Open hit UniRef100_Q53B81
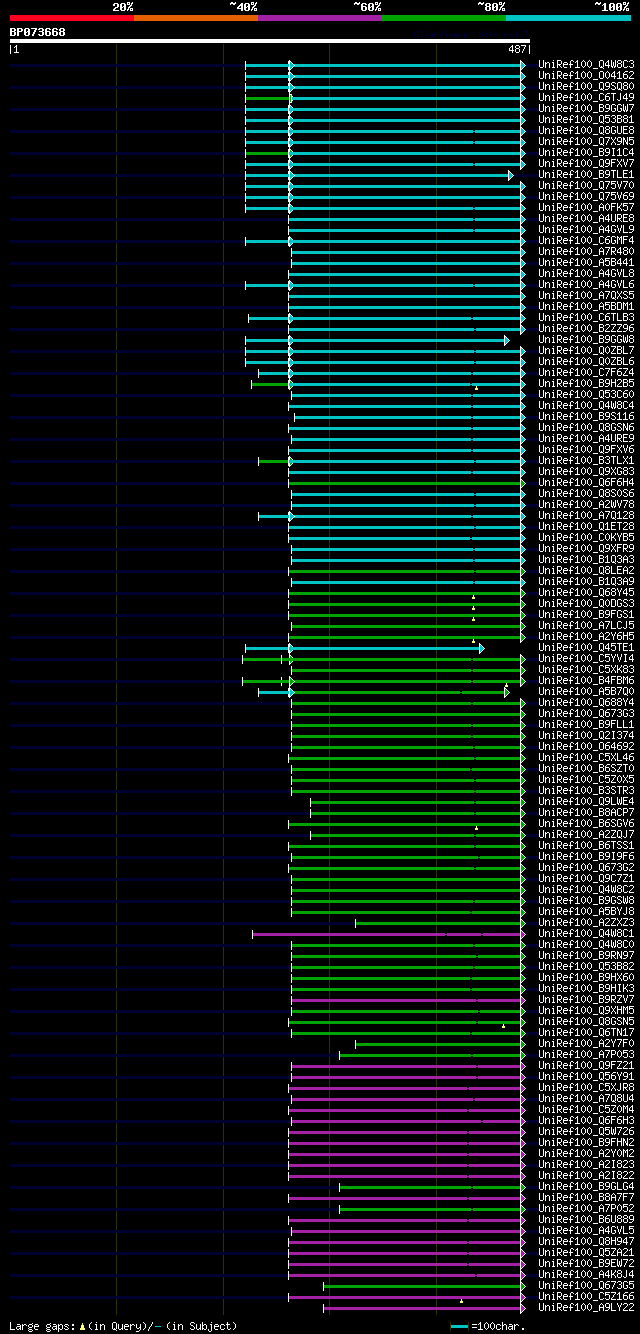Image resolution: width=640 pixels, height=1334 pixels. (x=586, y=119)
